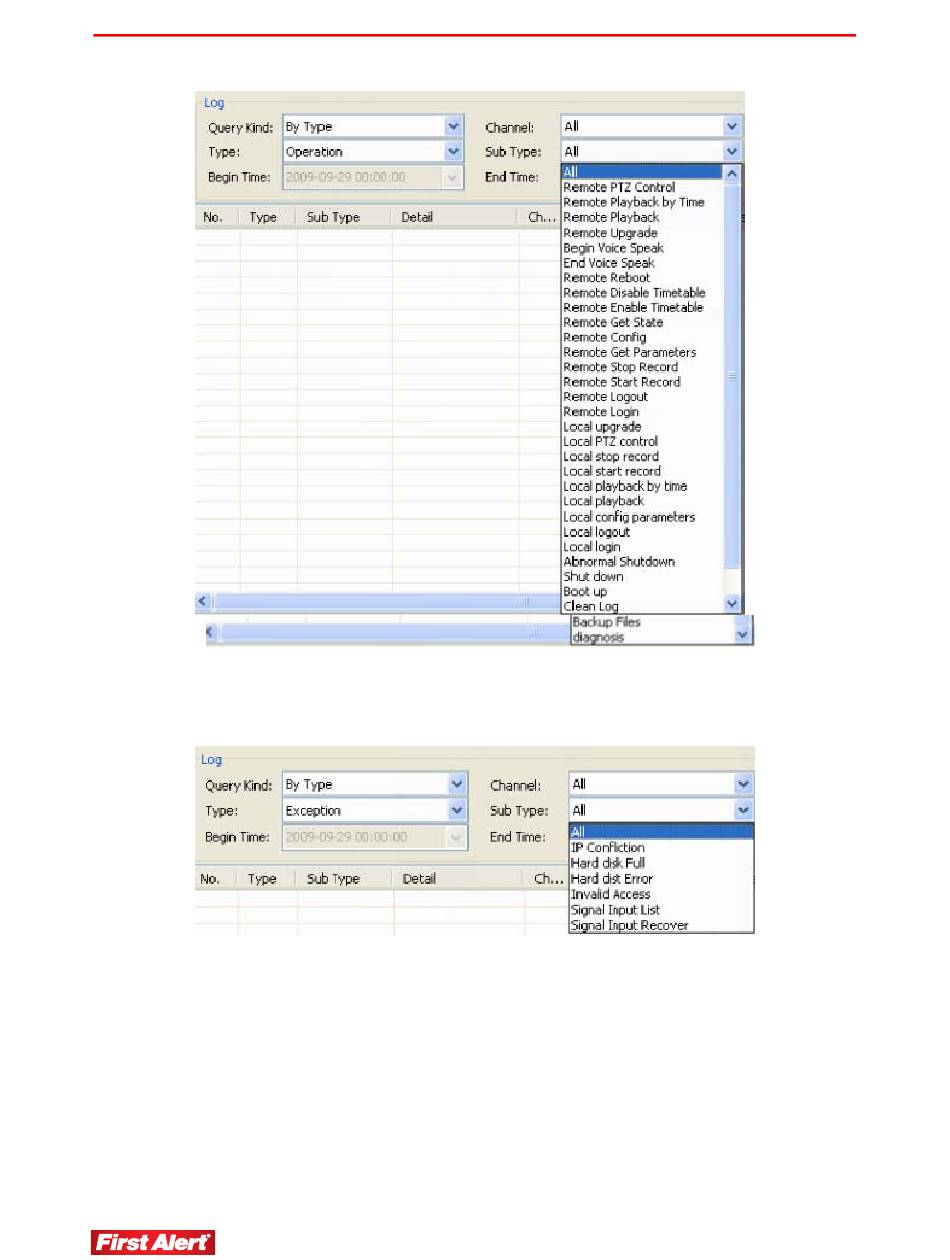The height and width of the screenshot is (1260, 950).
Task: Choose Remote Playback by Time from the list
Action: click(633, 202)
